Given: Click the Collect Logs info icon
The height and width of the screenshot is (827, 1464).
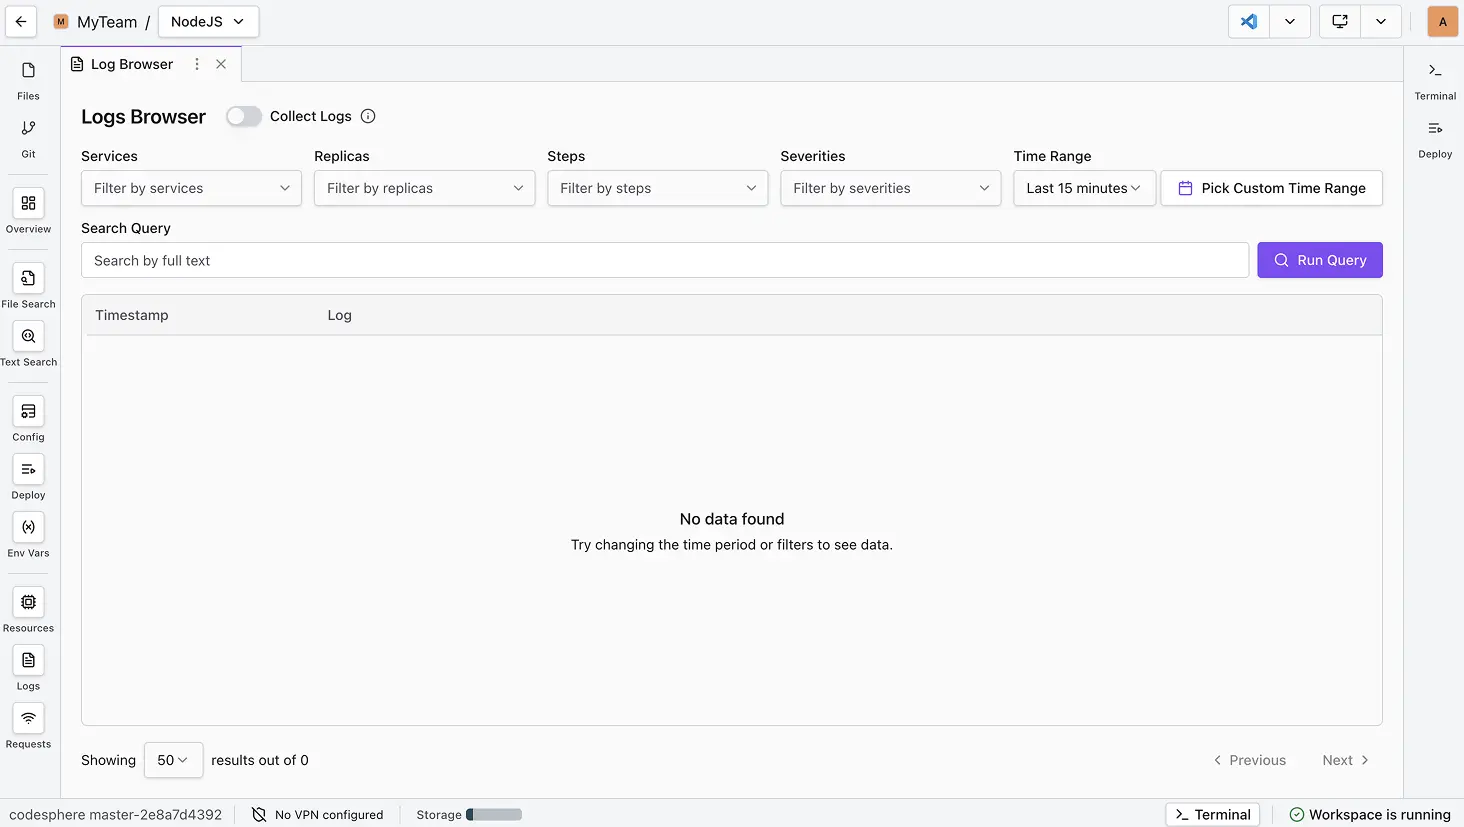Looking at the screenshot, I should click(x=368, y=116).
